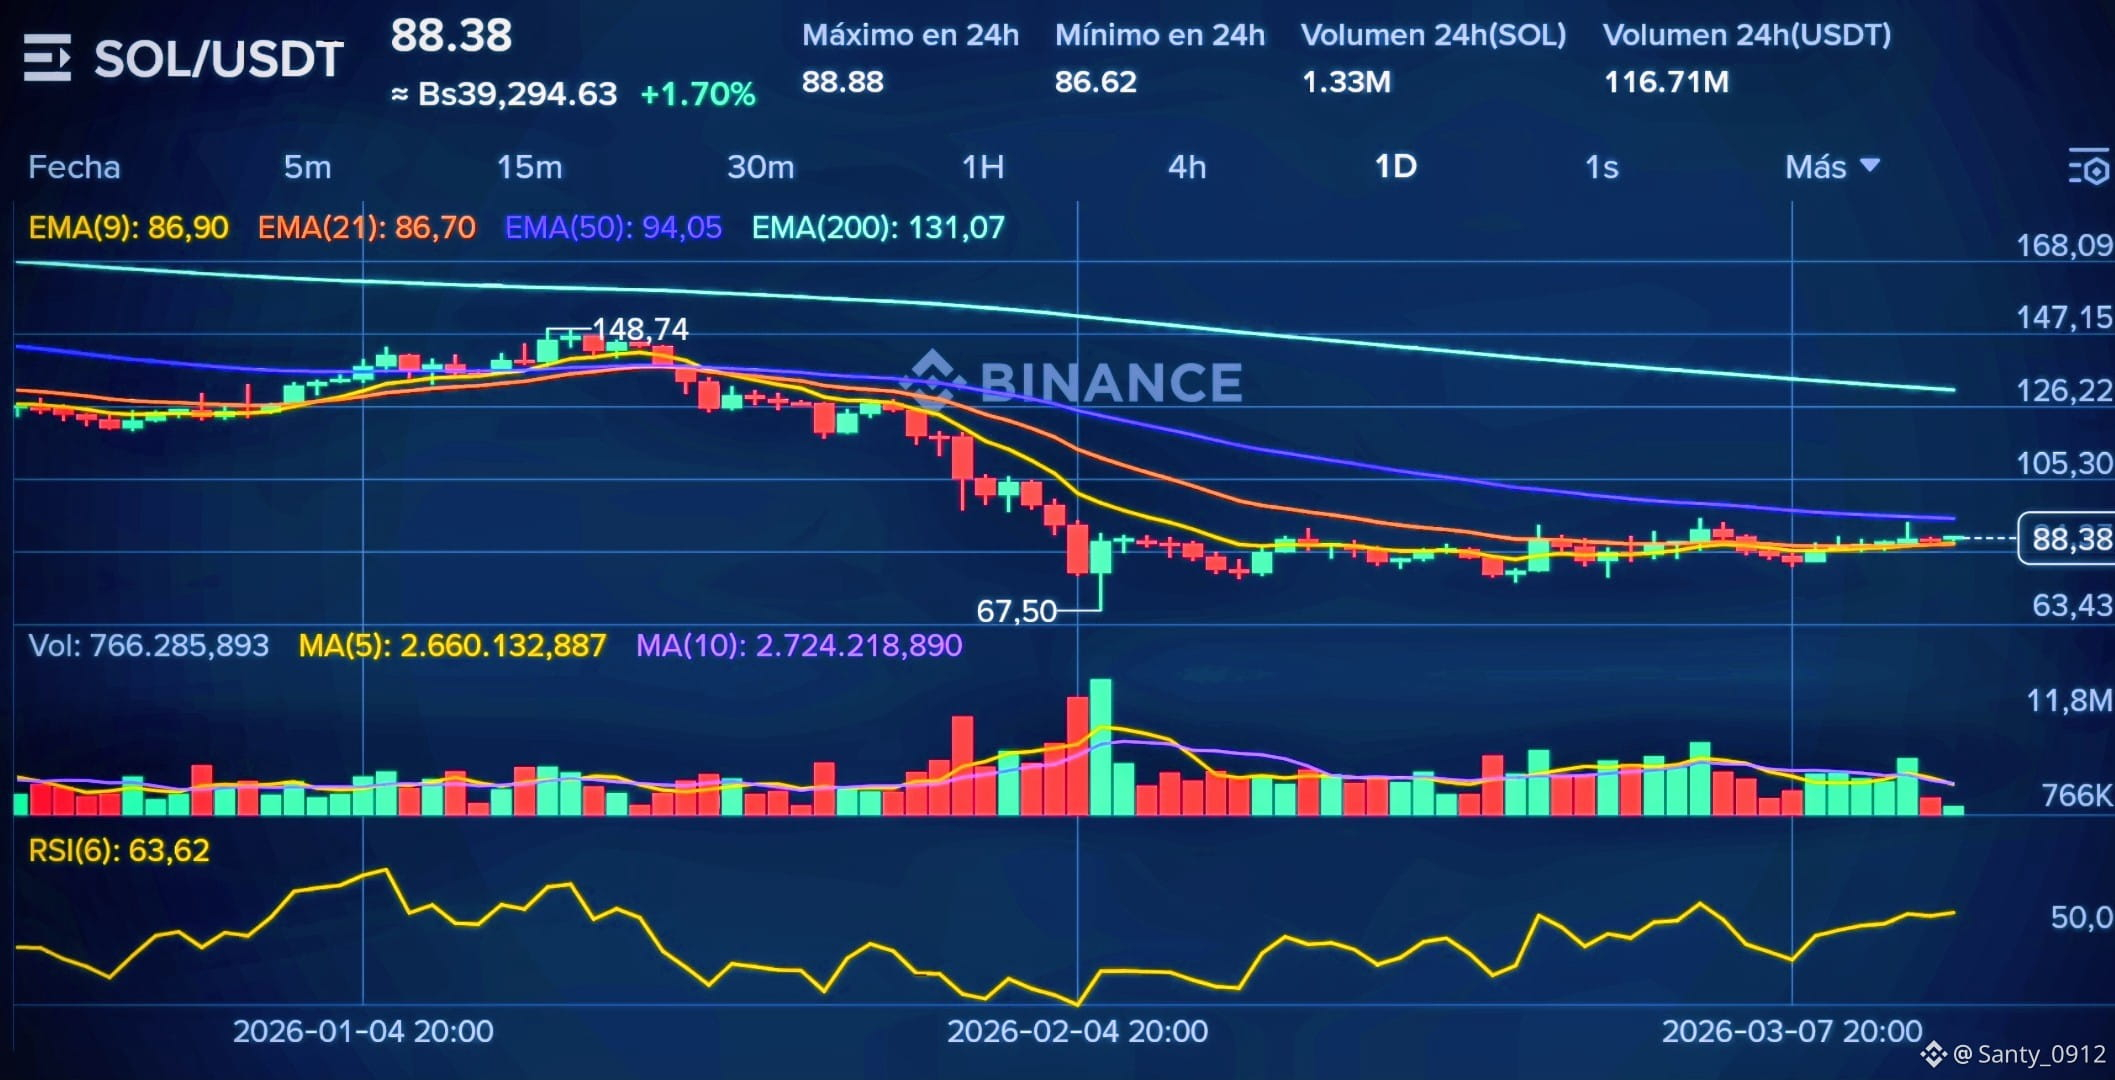This screenshot has width=2115, height=1080.
Task: Select the 1D timeframe tab
Action: [1396, 166]
